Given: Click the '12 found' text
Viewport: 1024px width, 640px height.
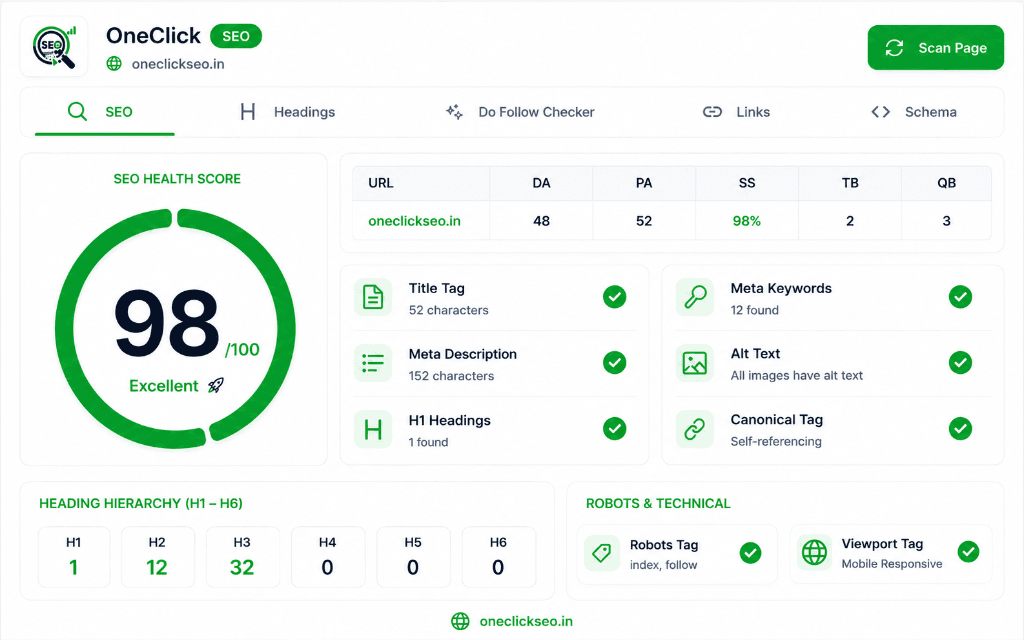Looking at the screenshot, I should click(x=754, y=310).
